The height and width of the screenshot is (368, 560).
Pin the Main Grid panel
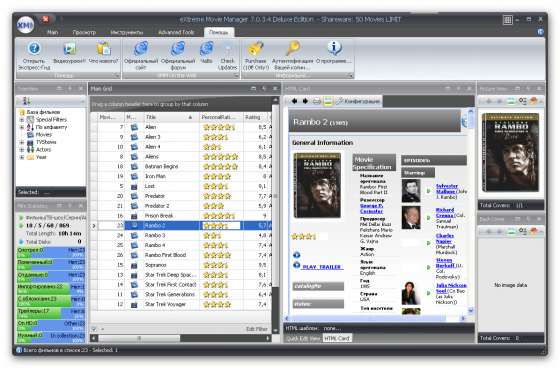[264, 88]
